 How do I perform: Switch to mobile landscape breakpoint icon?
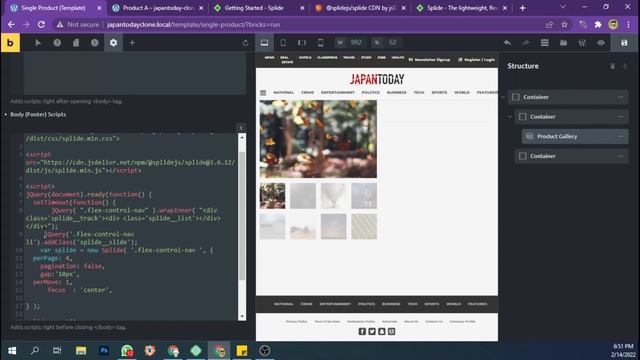click(302, 43)
